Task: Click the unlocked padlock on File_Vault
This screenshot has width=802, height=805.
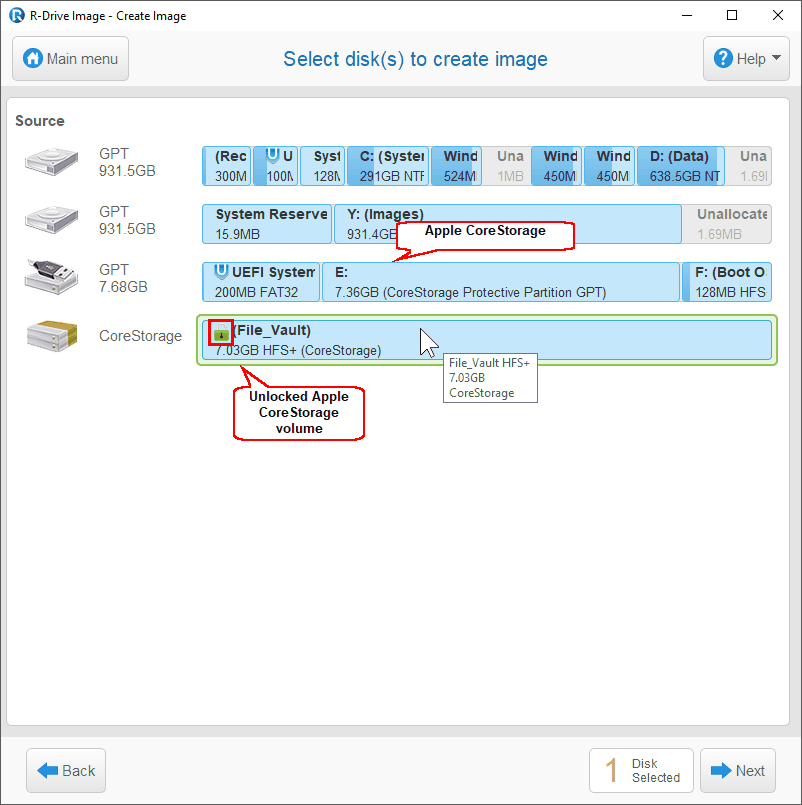Action: [x=221, y=333]
